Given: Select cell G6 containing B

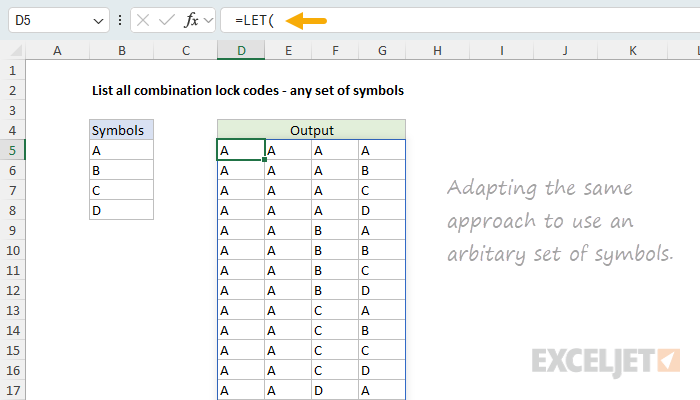Looking at the screenshot, I should tap(382, 171).
